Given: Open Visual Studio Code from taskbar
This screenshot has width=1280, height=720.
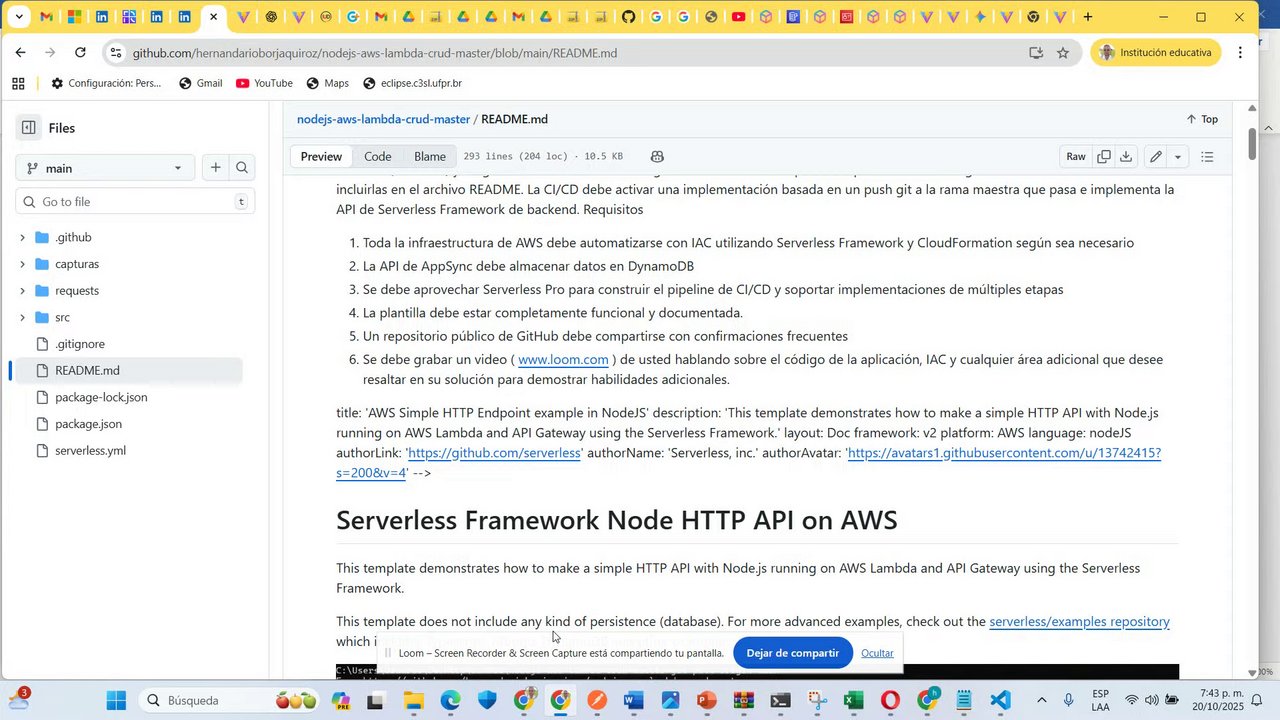Looking at the screenshot, I should coord(1001,701).
